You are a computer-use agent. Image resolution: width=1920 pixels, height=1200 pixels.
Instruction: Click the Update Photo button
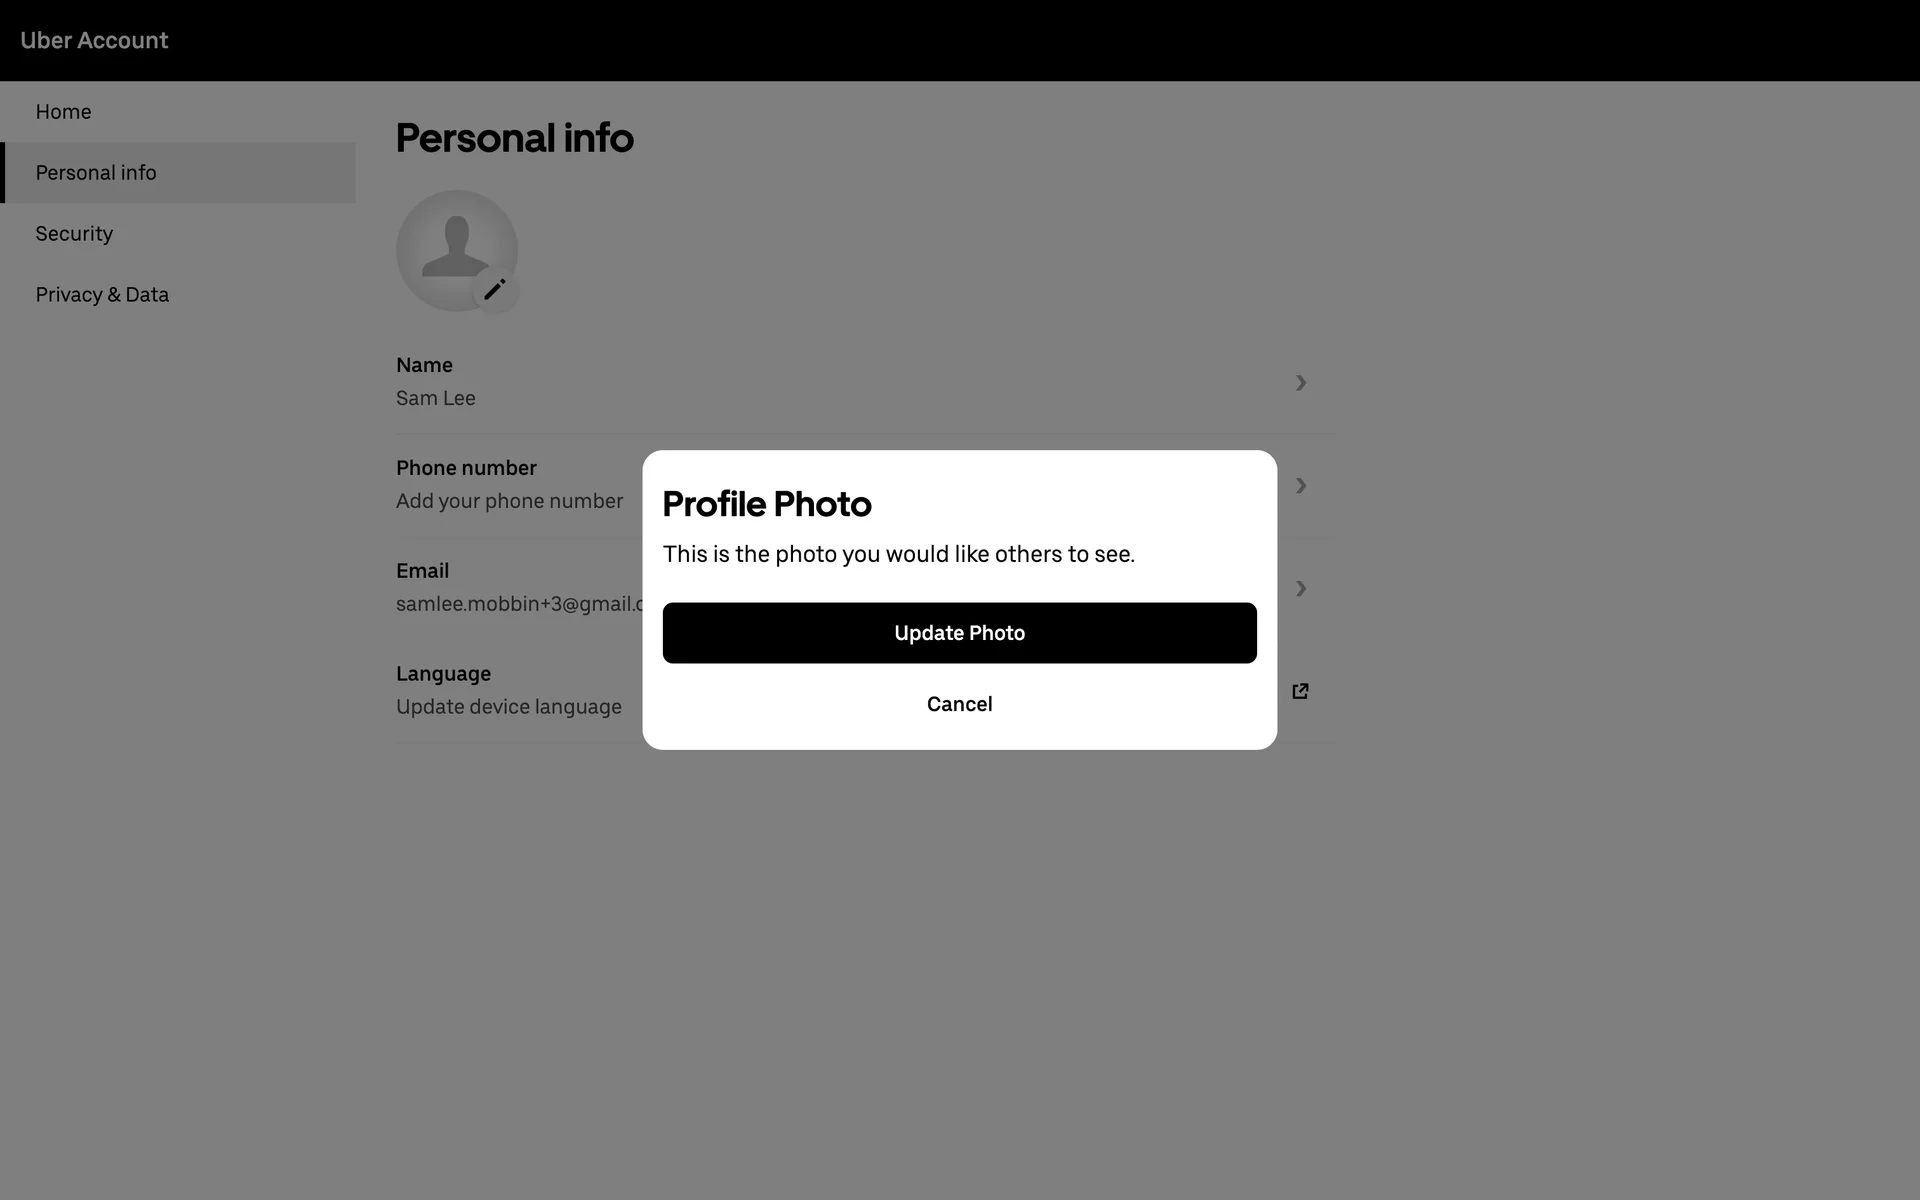959,633
